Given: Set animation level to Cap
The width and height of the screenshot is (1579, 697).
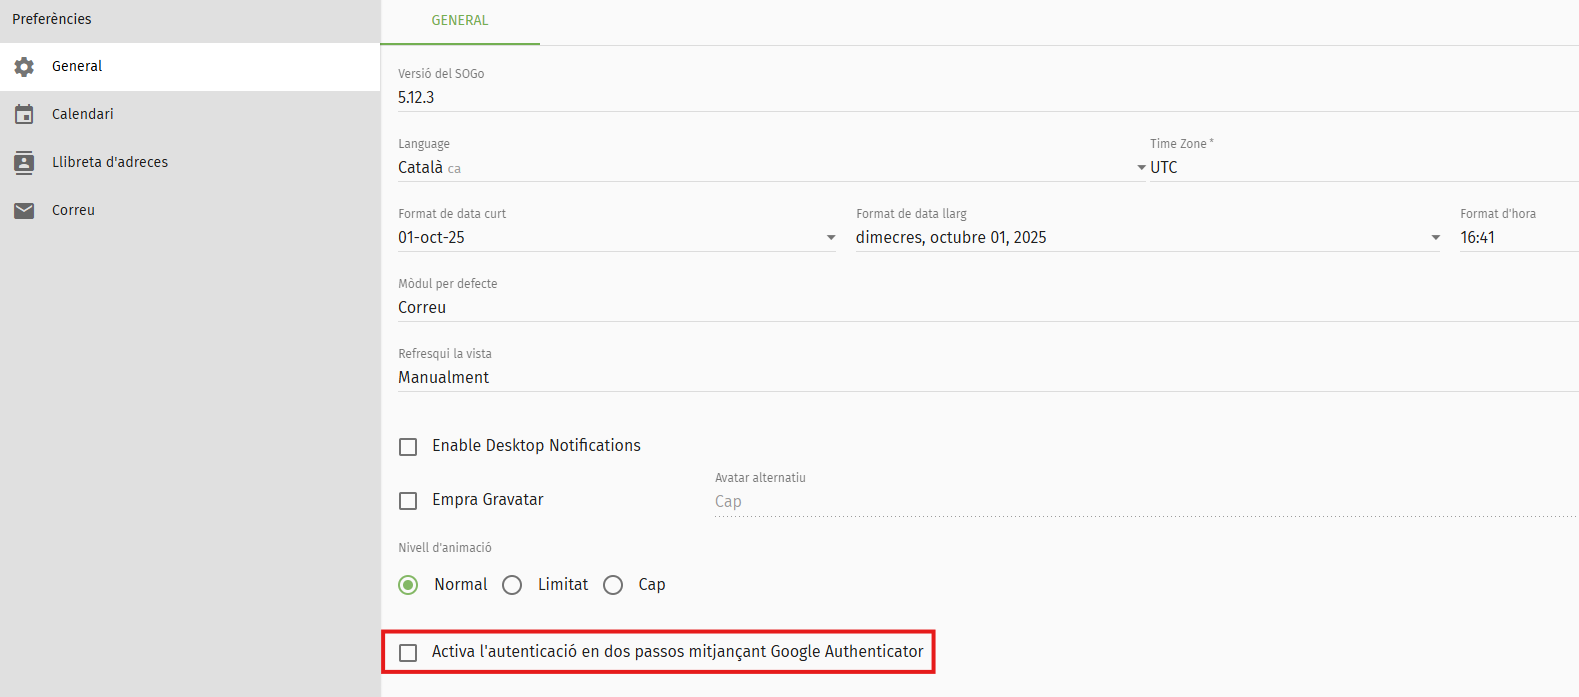Looking at the screenshot, I should tap(613, 585).
